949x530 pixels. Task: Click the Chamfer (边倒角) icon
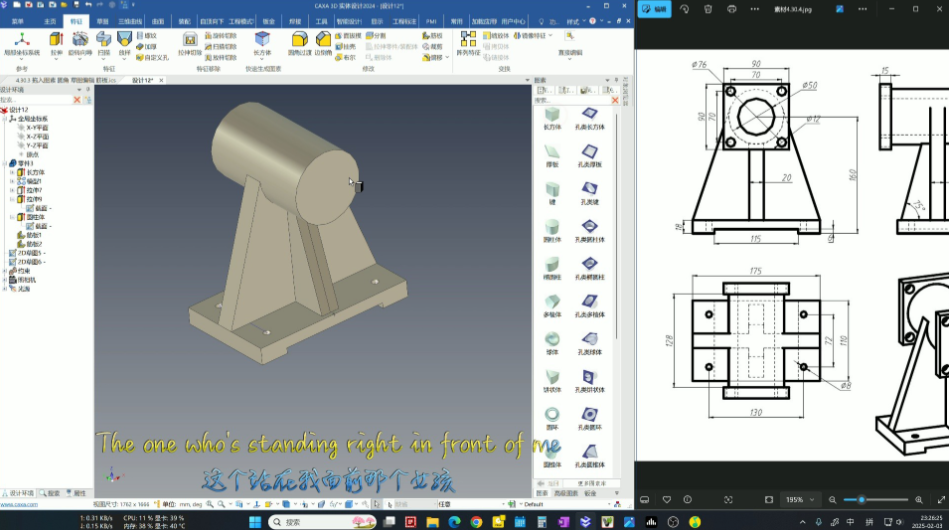[323, 40]
